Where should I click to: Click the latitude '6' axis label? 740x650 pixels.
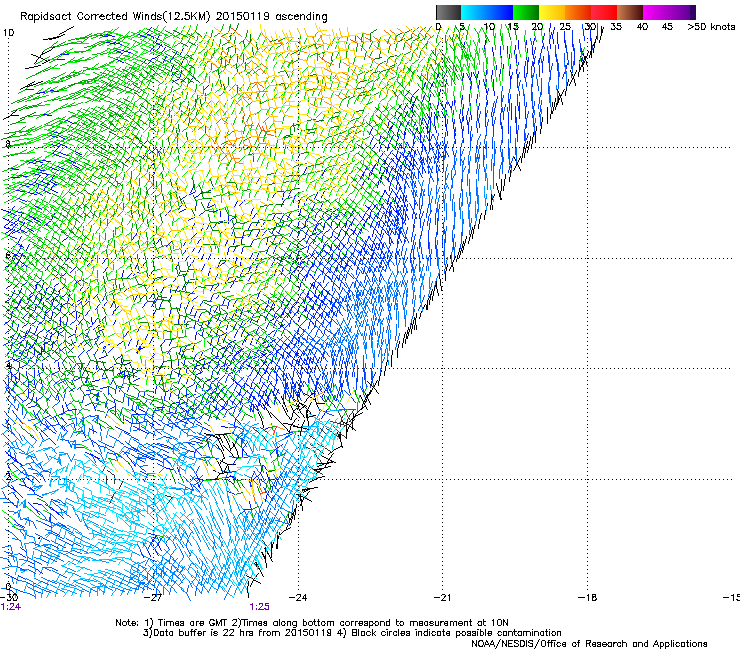tap(7, 255)
